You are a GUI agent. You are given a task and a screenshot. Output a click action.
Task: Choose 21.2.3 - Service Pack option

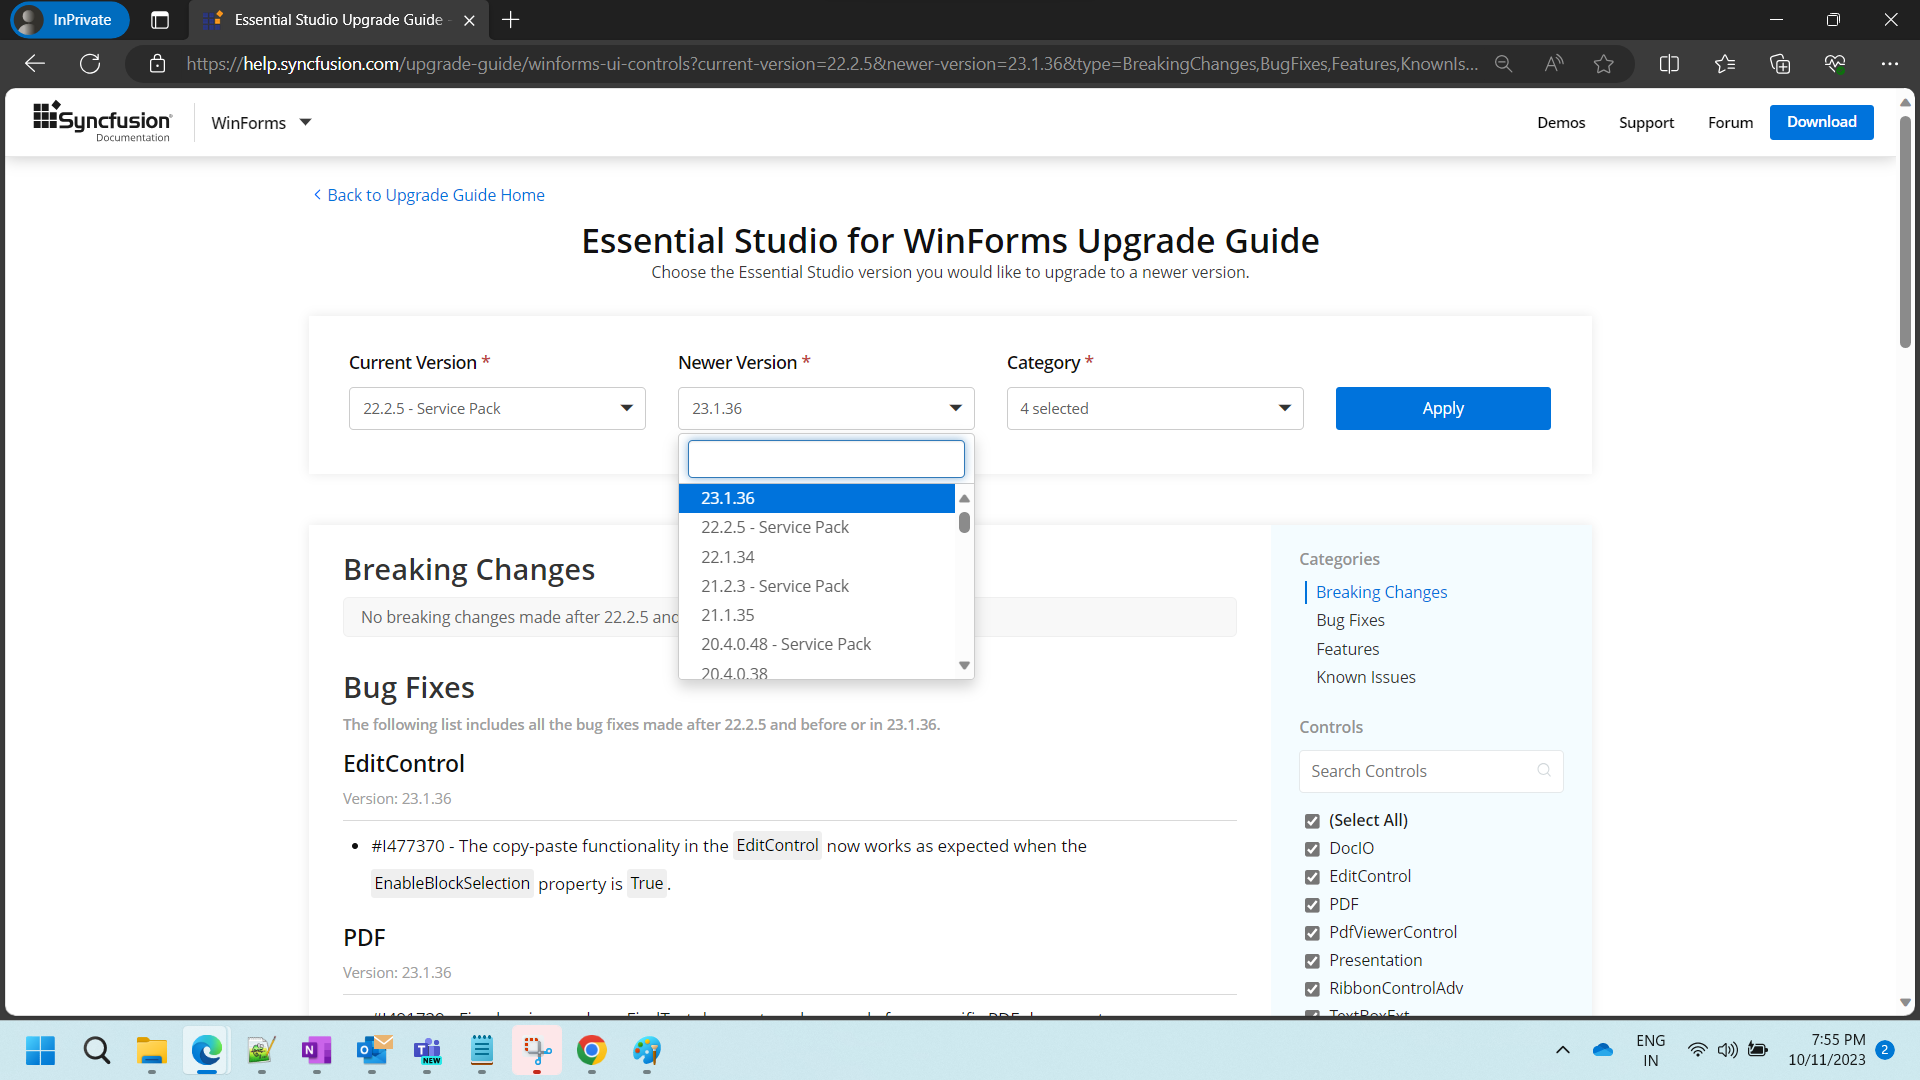775,586
